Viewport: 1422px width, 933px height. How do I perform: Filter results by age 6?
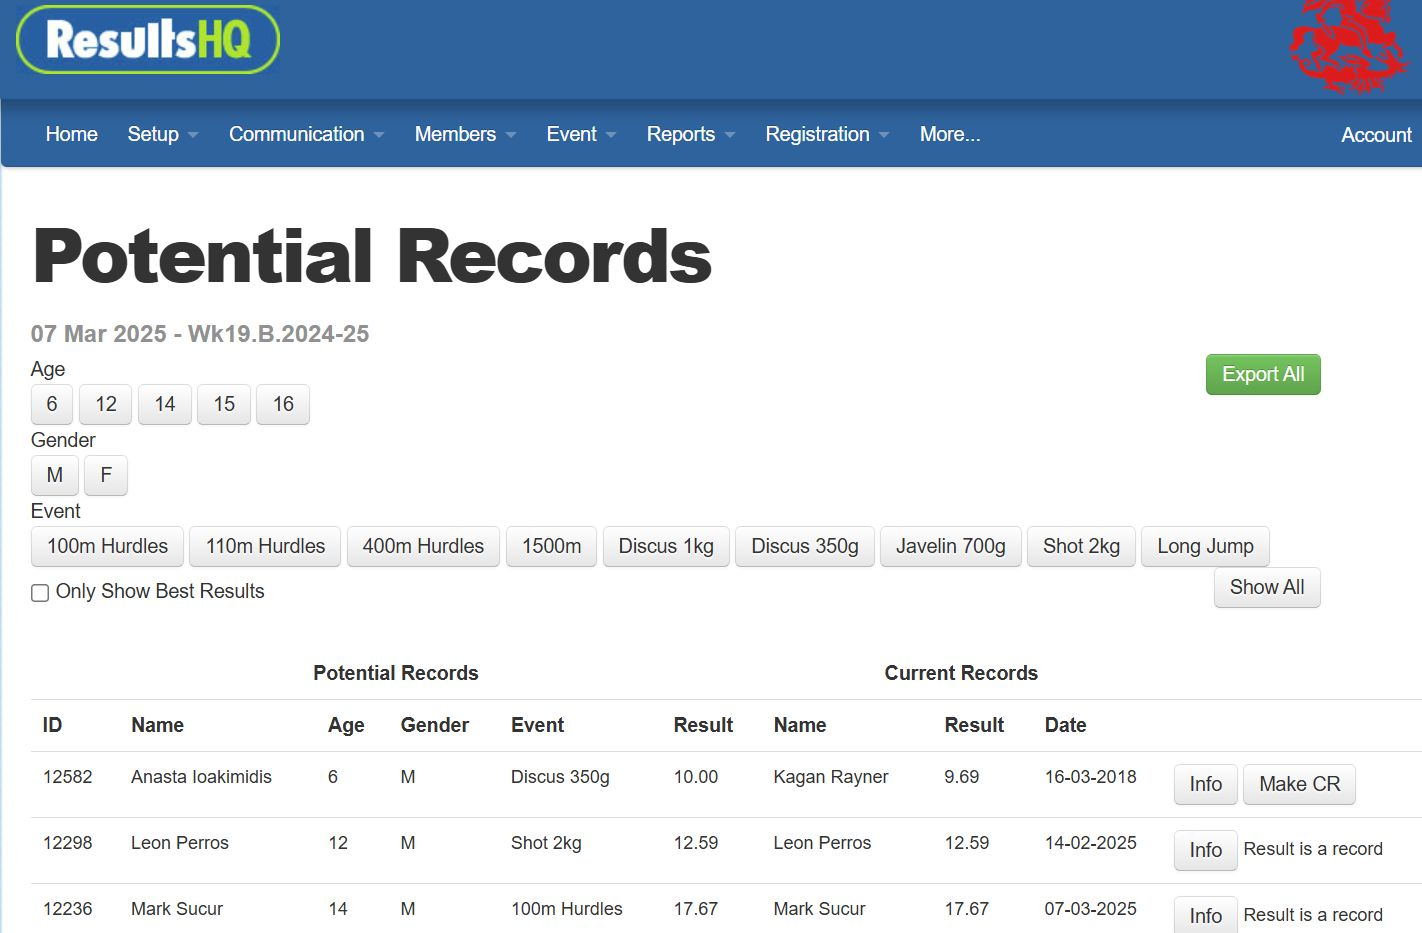pyautogui.click(x=51, y=404)
